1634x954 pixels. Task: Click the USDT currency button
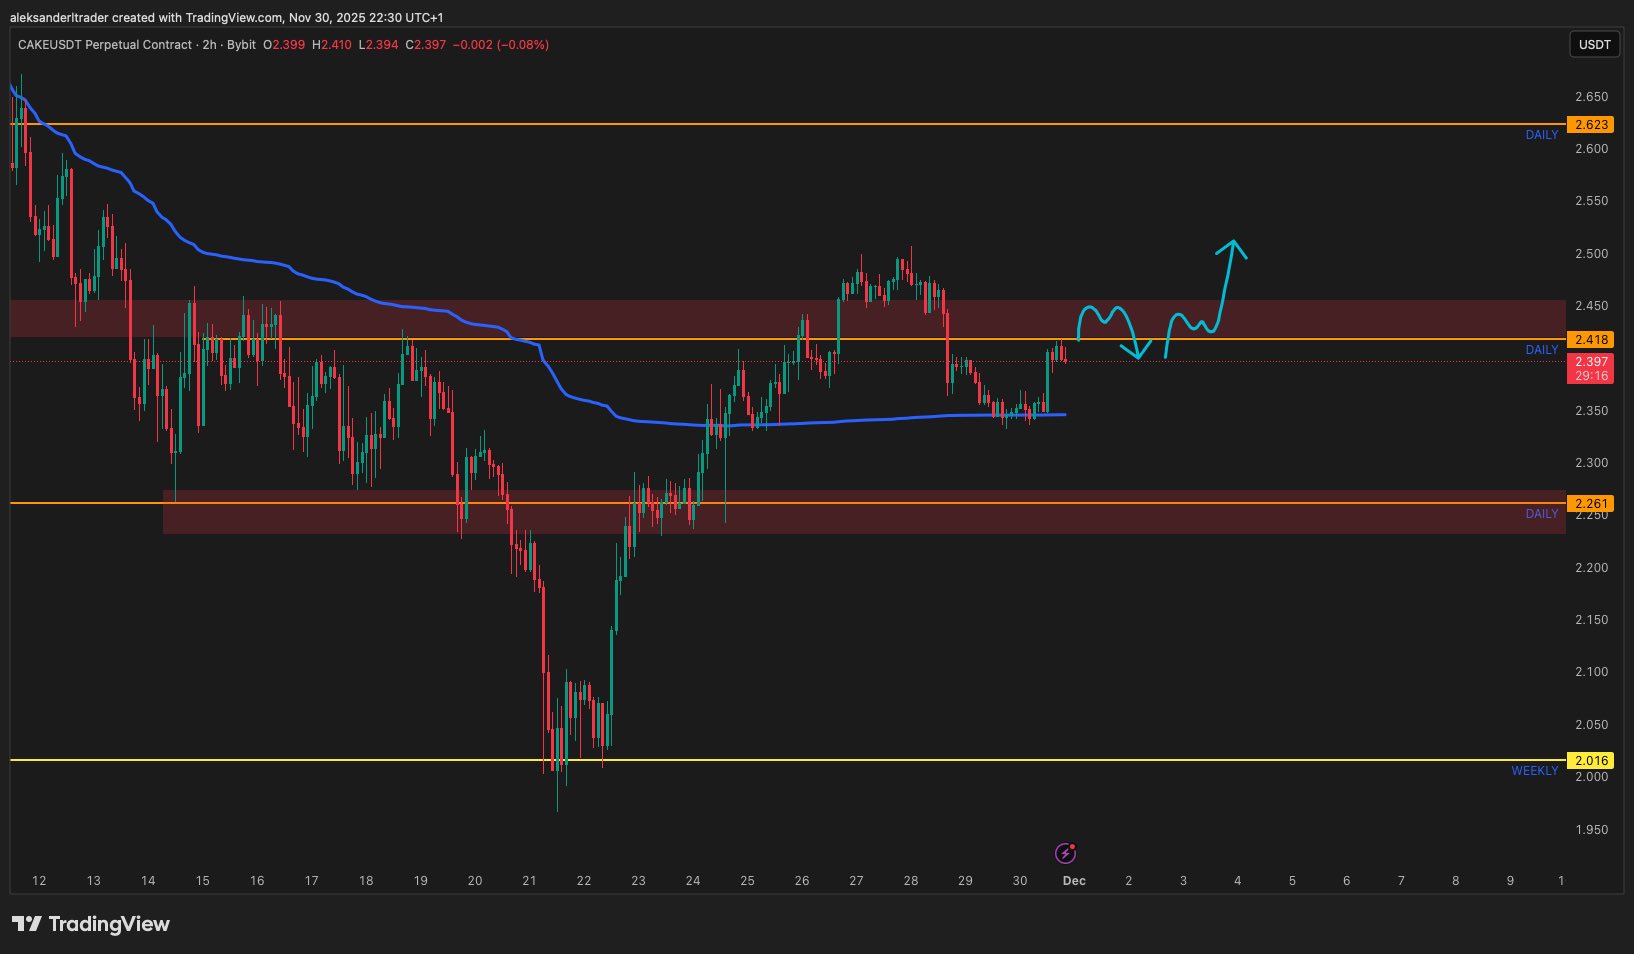point(1594,44)
